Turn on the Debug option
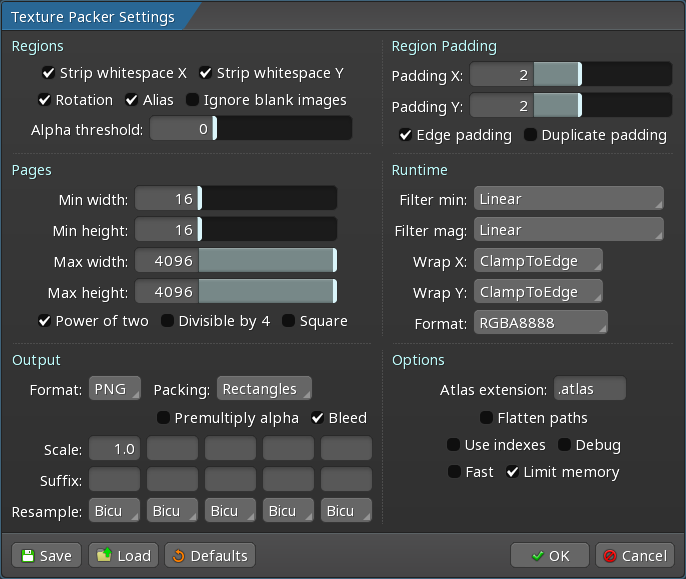 pyautogui.click(x=564, y=445)
